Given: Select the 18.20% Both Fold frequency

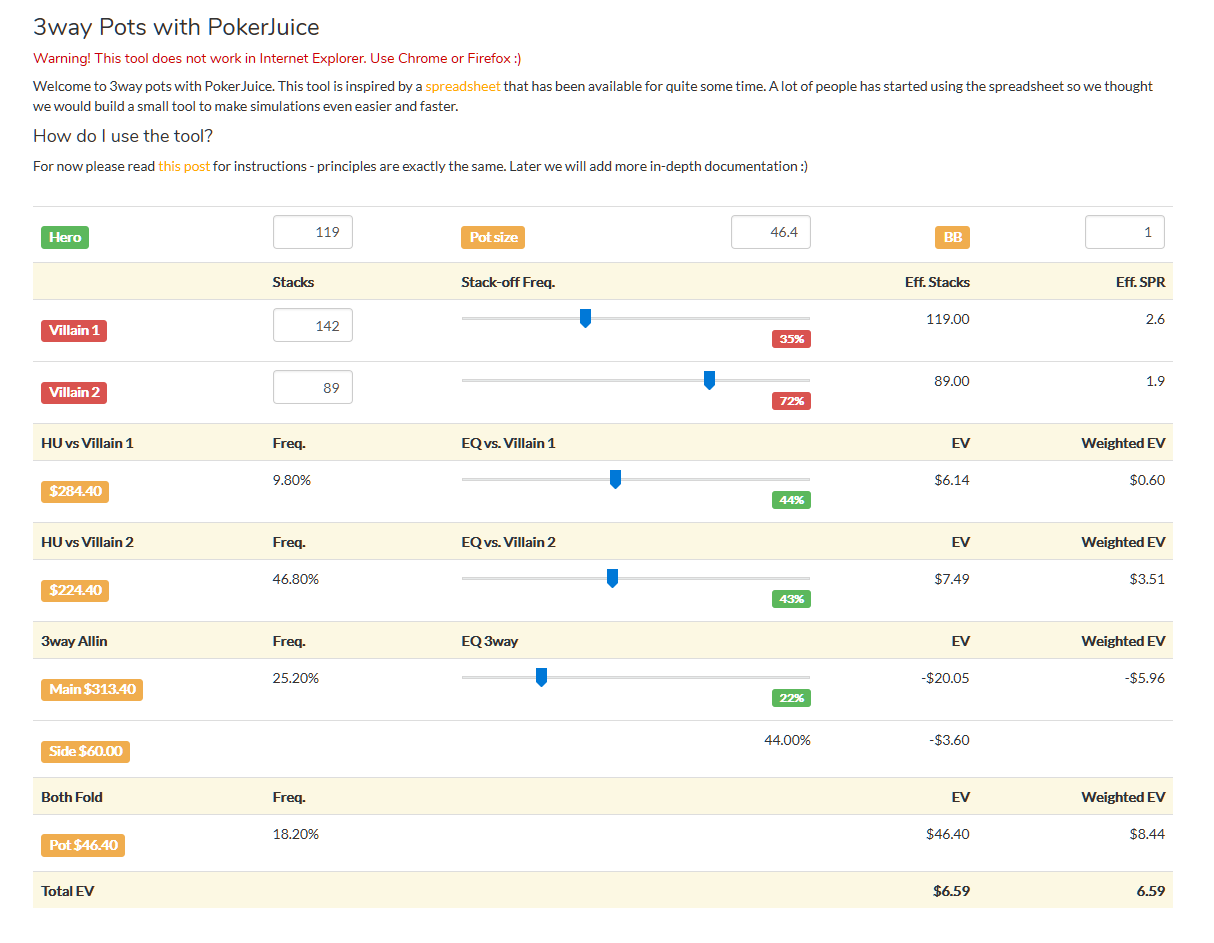Looking at the screenshot, I should coord(296,834).
